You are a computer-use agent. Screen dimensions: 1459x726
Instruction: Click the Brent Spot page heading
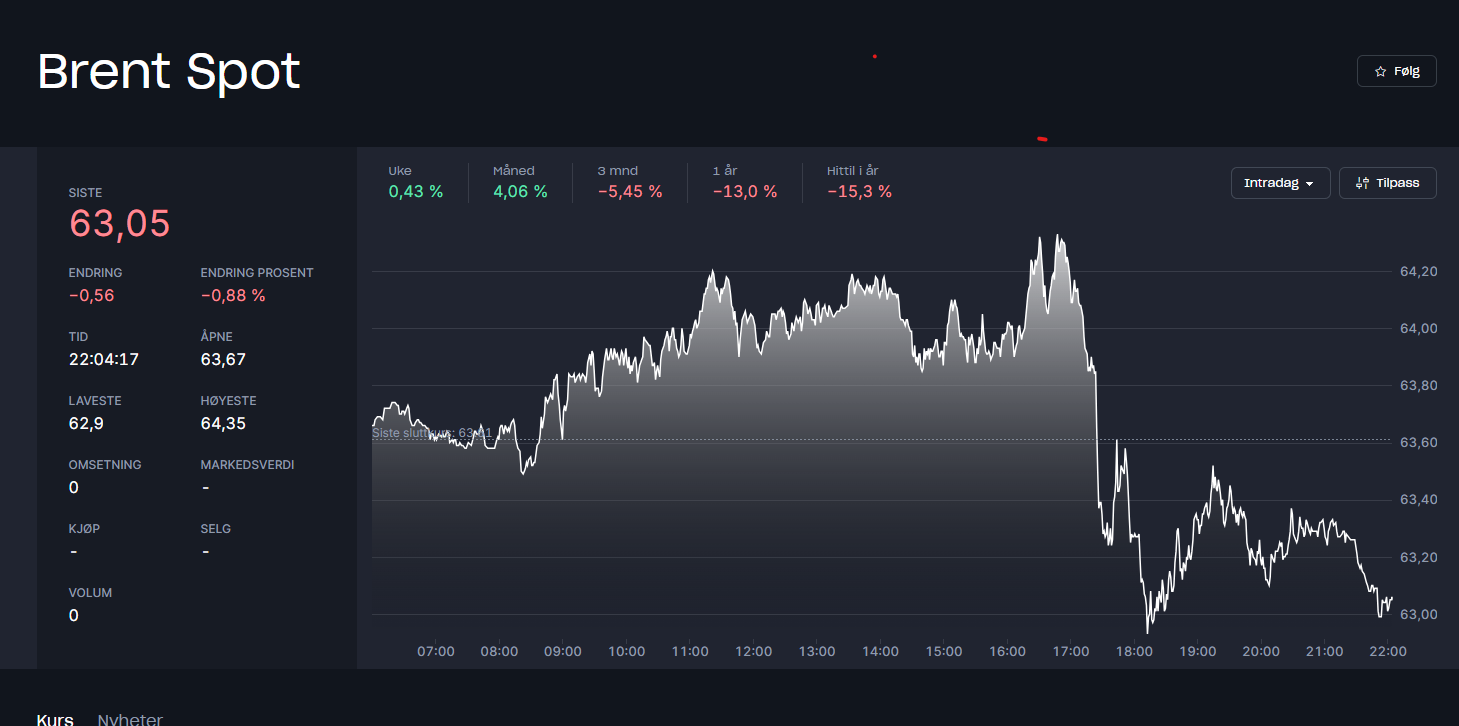click(x=169, y=72)
